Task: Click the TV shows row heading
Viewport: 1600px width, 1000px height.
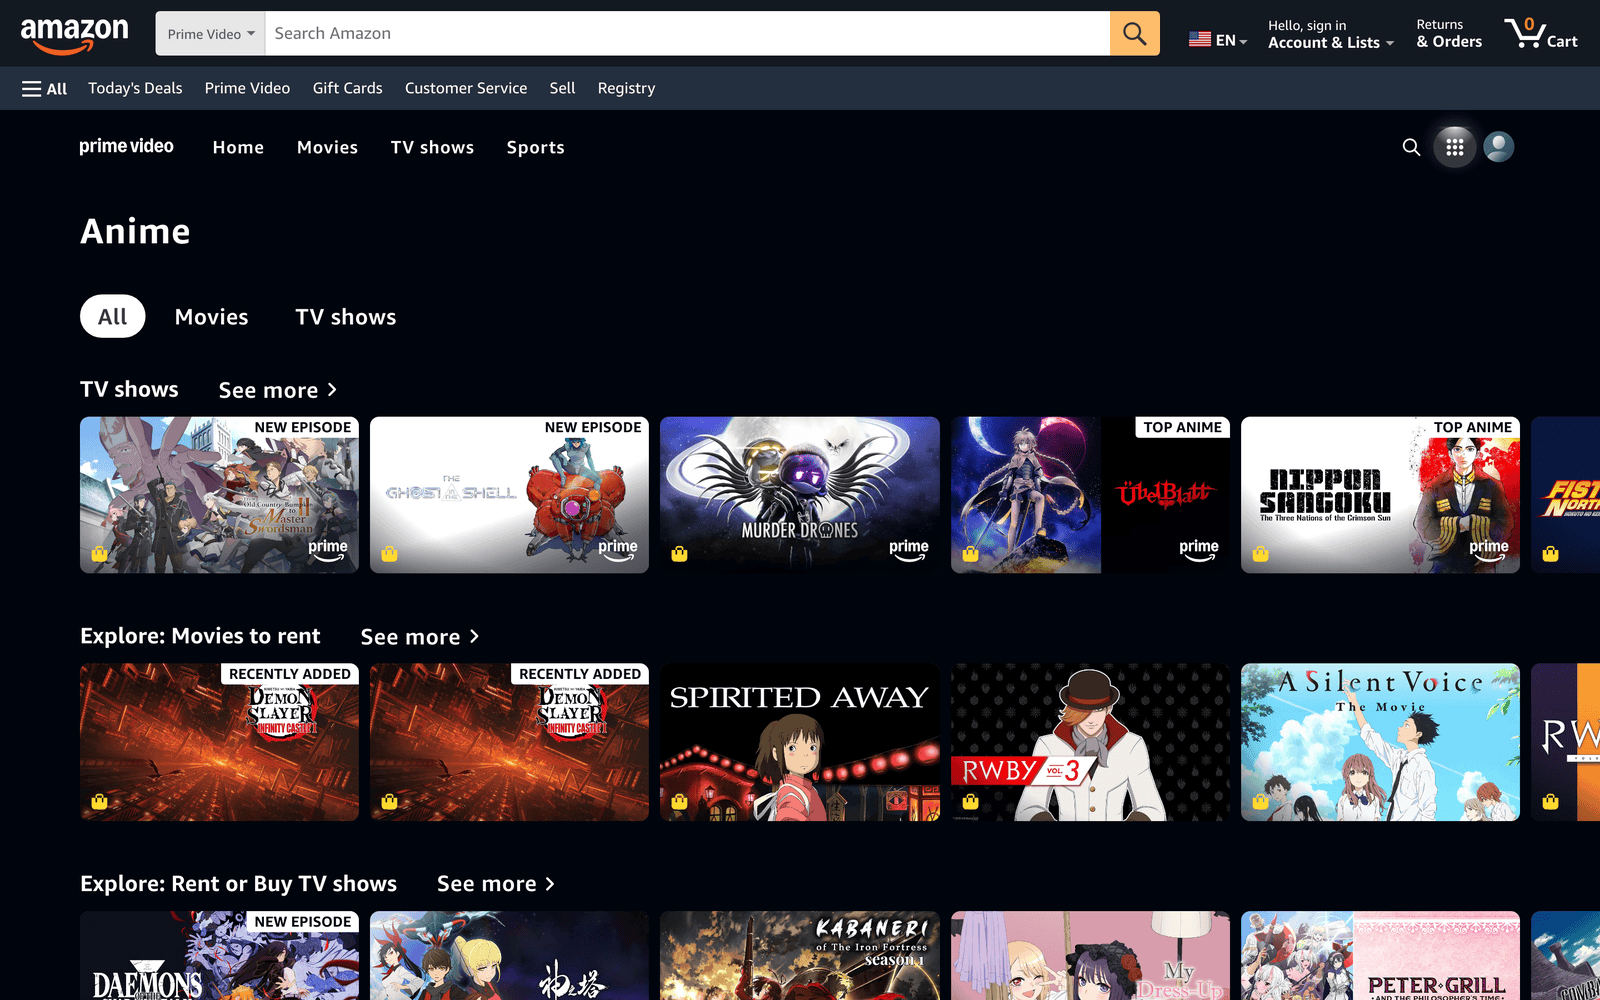Action: [129, 389]
